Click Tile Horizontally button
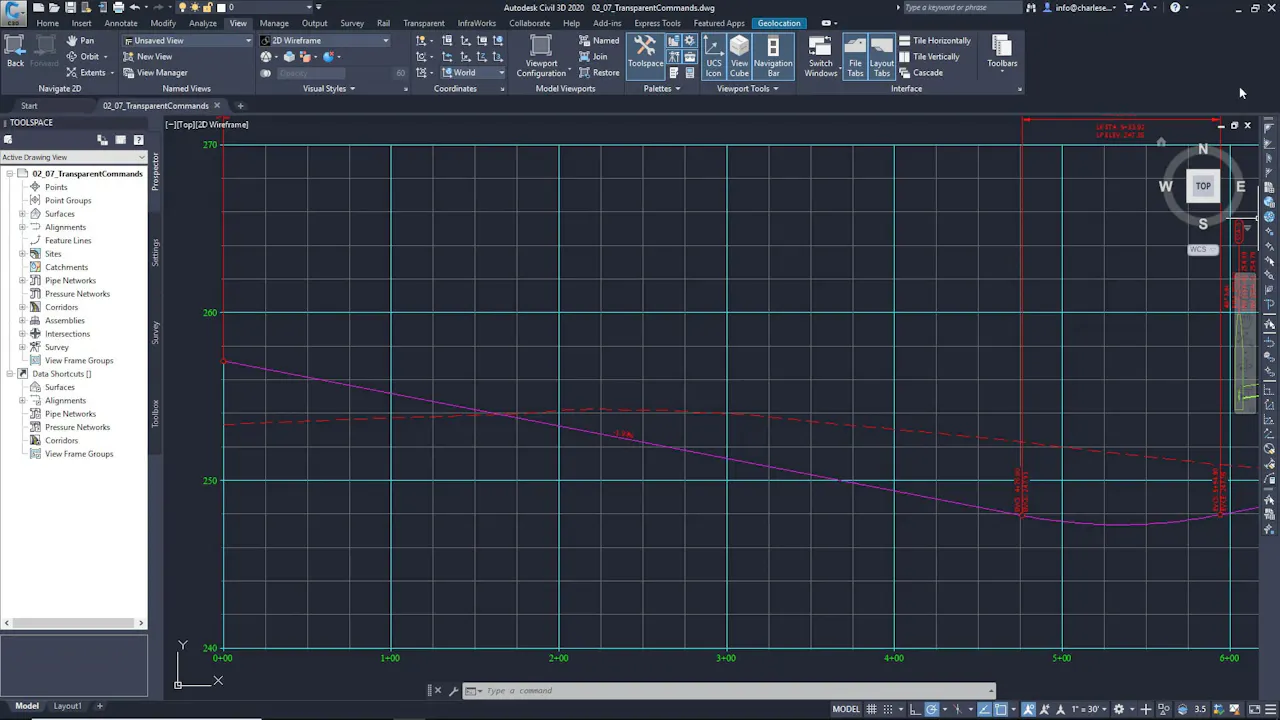This screenshot has height=720, width=1280. coord(935,41)
